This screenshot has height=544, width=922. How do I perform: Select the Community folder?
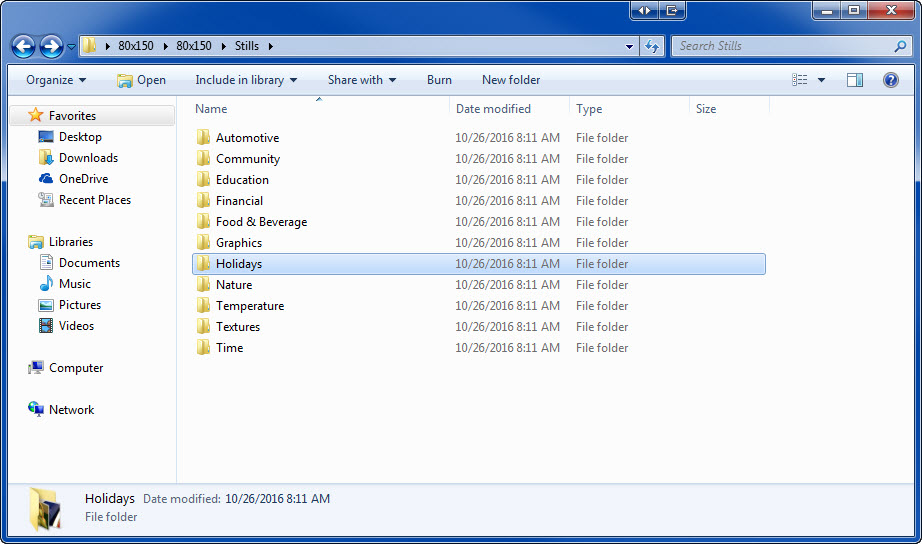tap(248, 159)
